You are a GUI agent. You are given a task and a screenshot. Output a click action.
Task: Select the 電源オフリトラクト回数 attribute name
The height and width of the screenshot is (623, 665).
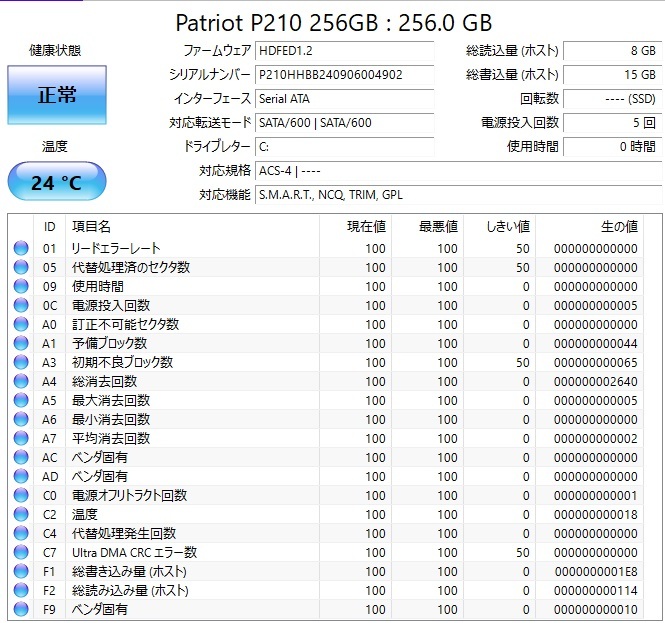pos(129,495)
